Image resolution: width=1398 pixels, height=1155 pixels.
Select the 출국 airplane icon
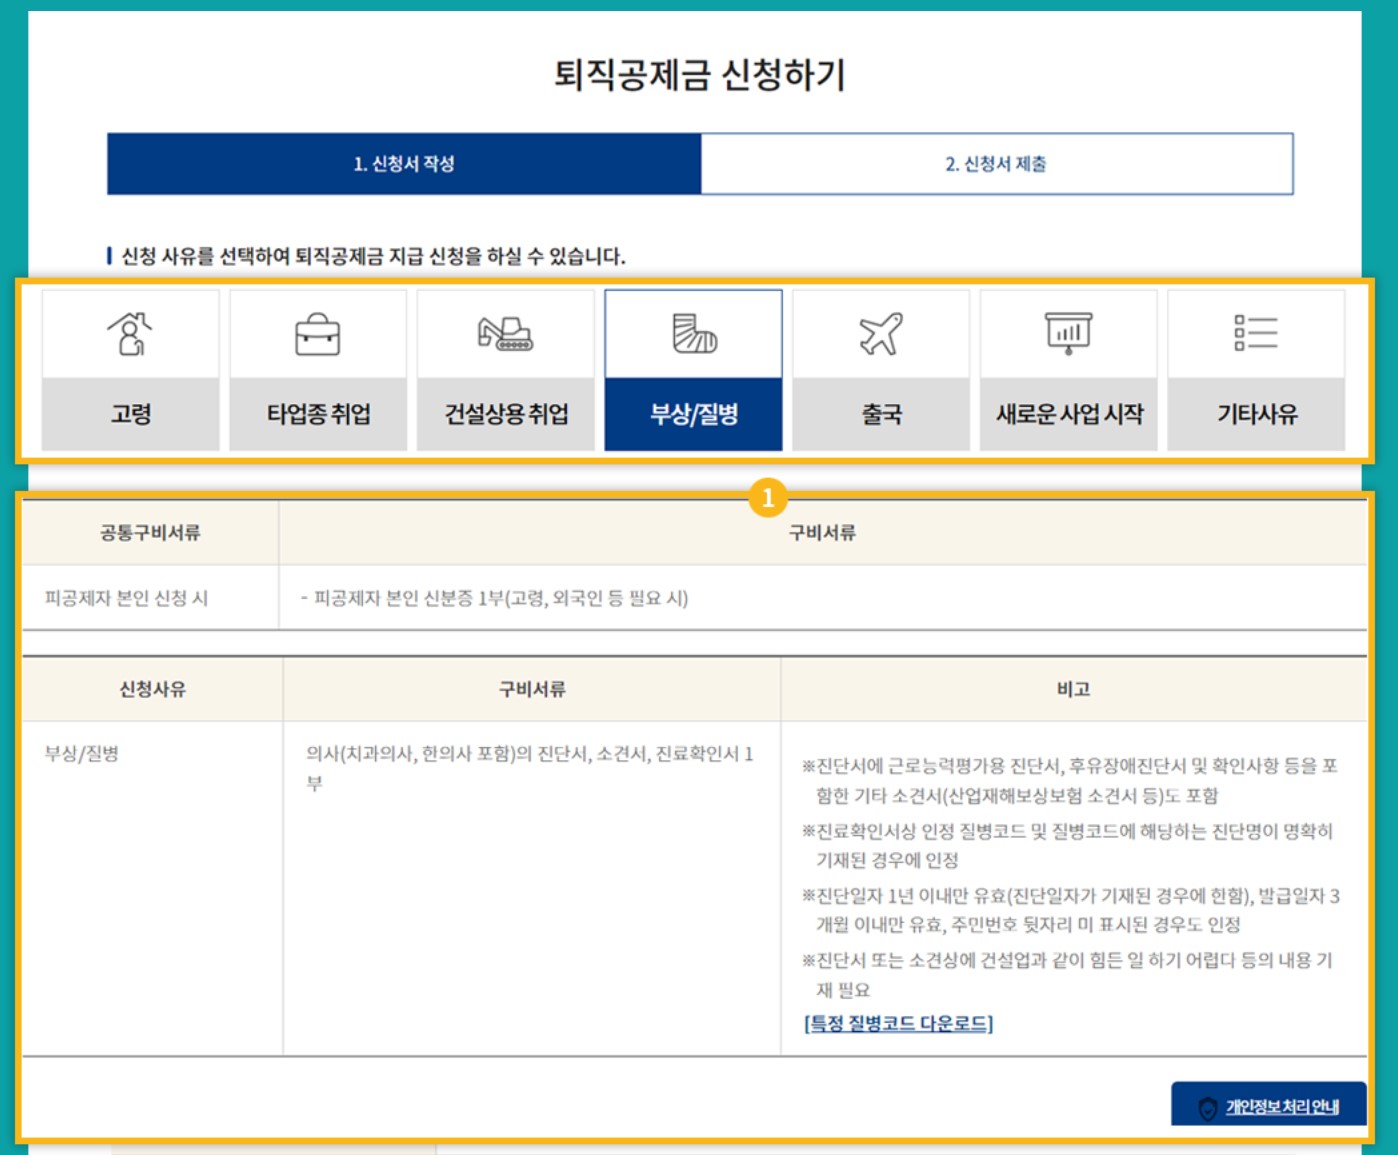[x=882, y=334]
